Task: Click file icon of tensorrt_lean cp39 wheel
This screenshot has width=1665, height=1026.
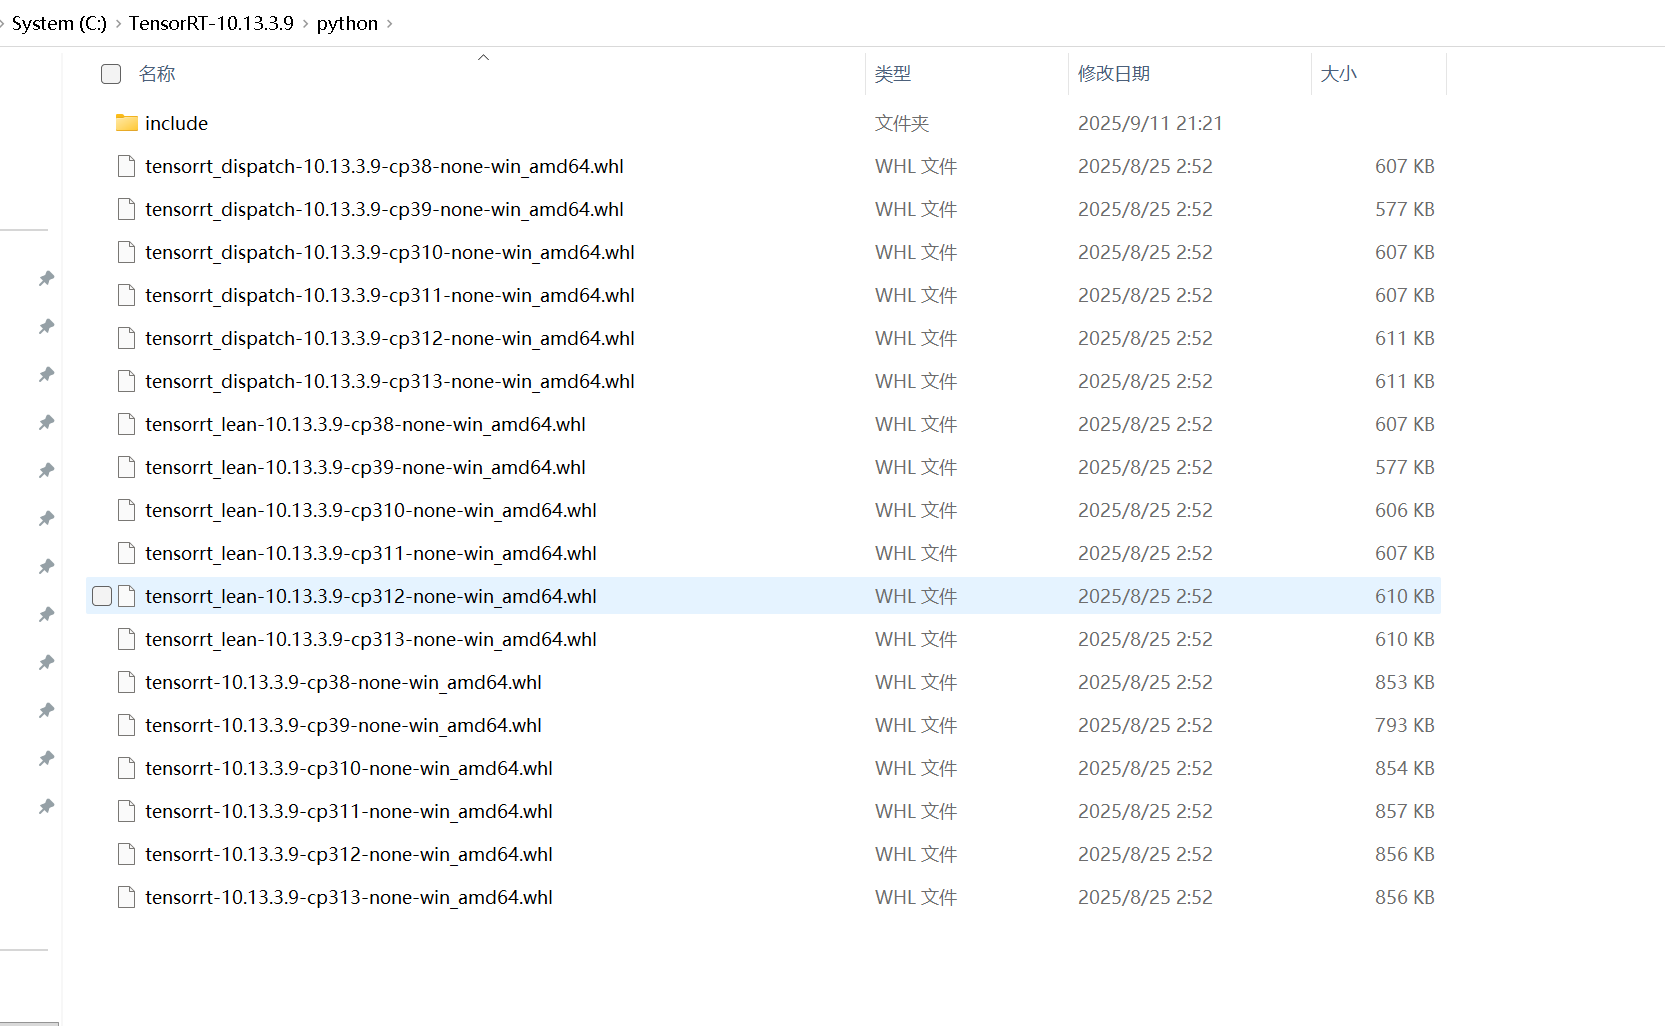Action: coord(126,467)
